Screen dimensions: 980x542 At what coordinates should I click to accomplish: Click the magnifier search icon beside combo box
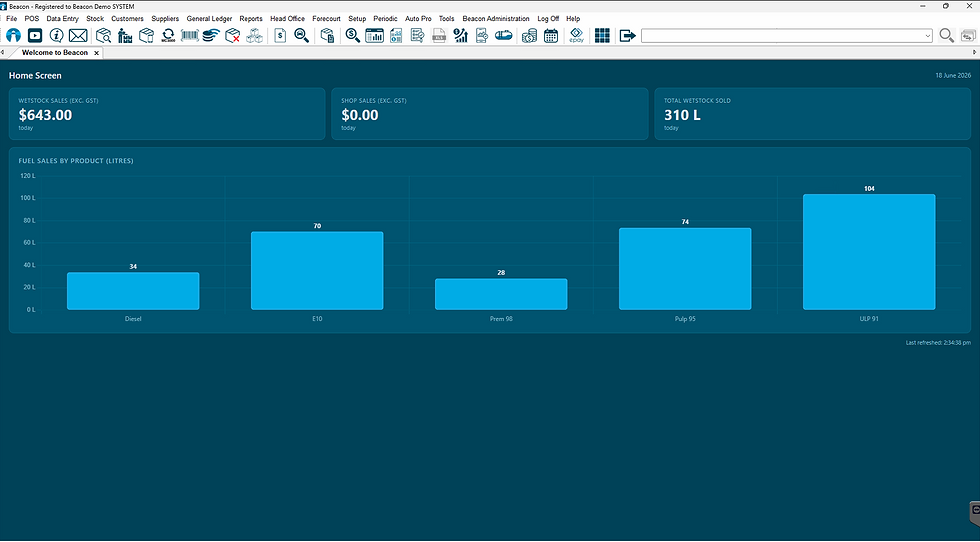pos(947,36)
